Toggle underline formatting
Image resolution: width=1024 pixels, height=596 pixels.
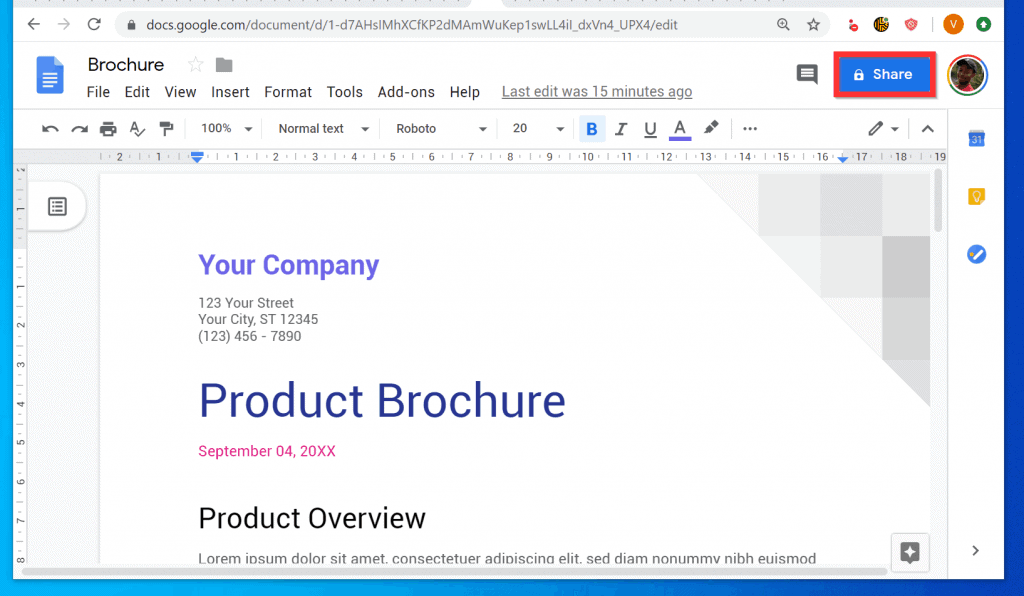click(650, 129)
